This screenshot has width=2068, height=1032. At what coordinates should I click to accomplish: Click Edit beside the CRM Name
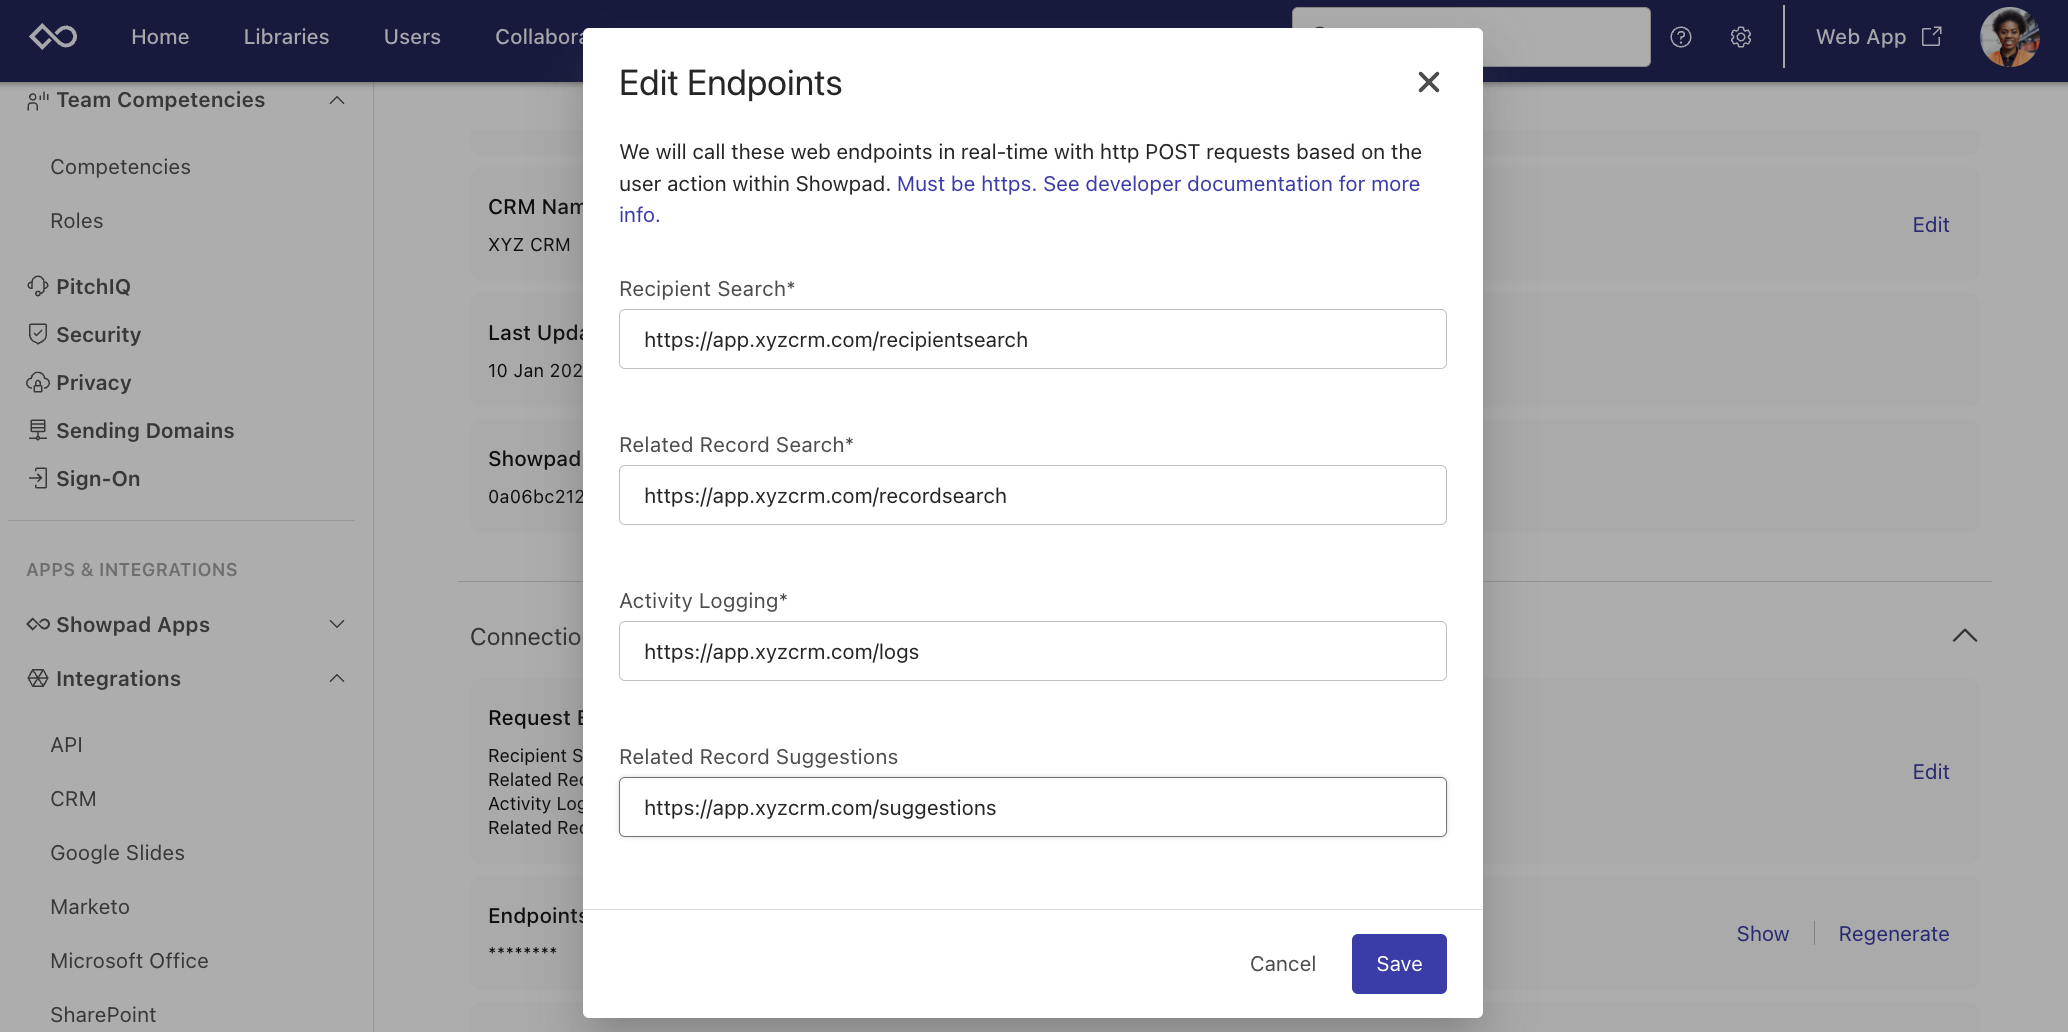point(1930,225)
